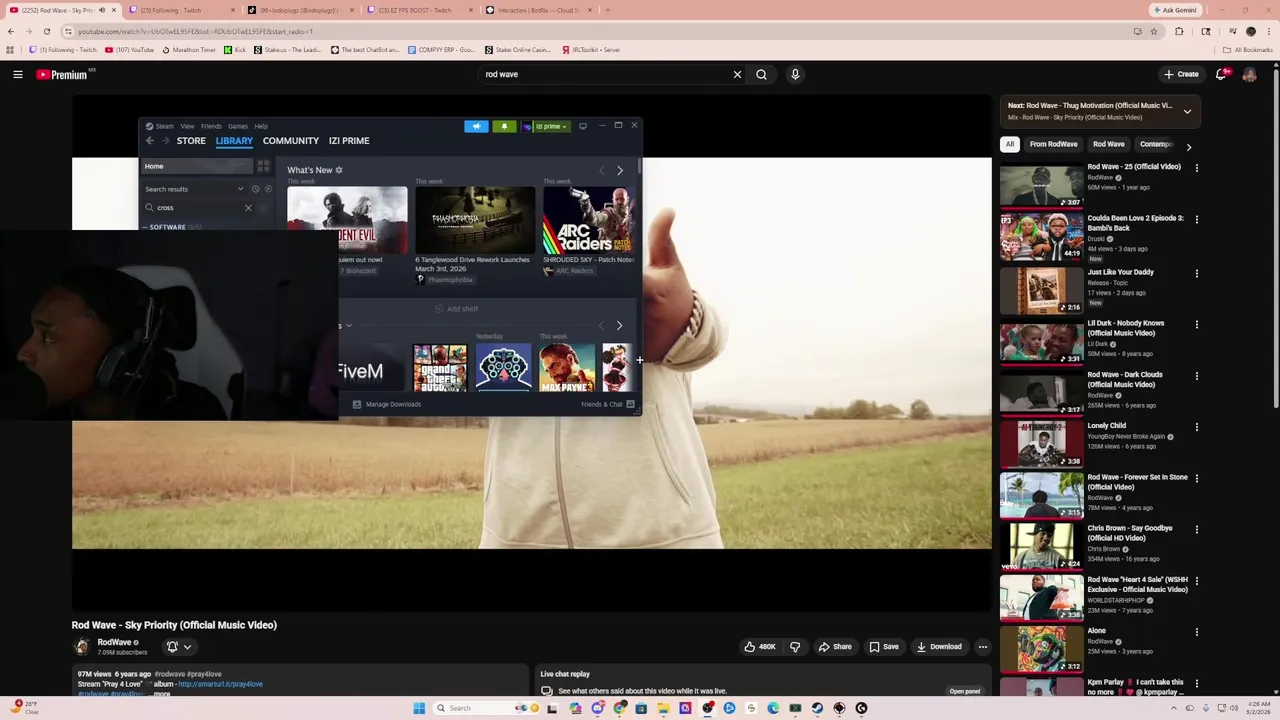The image size is (1280, 720).
Task: Toggle Steam library collections grid view icon
Action: click(x=264, y=166)
